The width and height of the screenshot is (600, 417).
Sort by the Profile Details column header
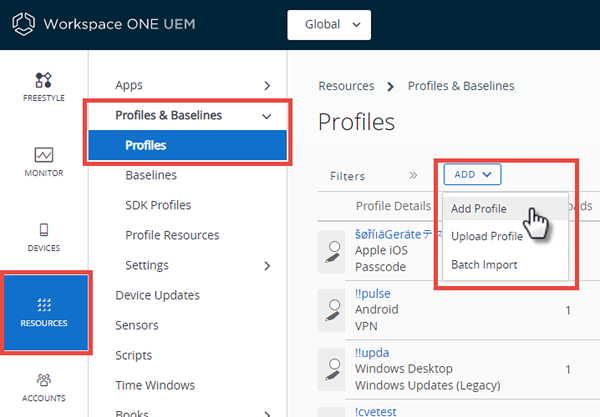pos(393,206)
